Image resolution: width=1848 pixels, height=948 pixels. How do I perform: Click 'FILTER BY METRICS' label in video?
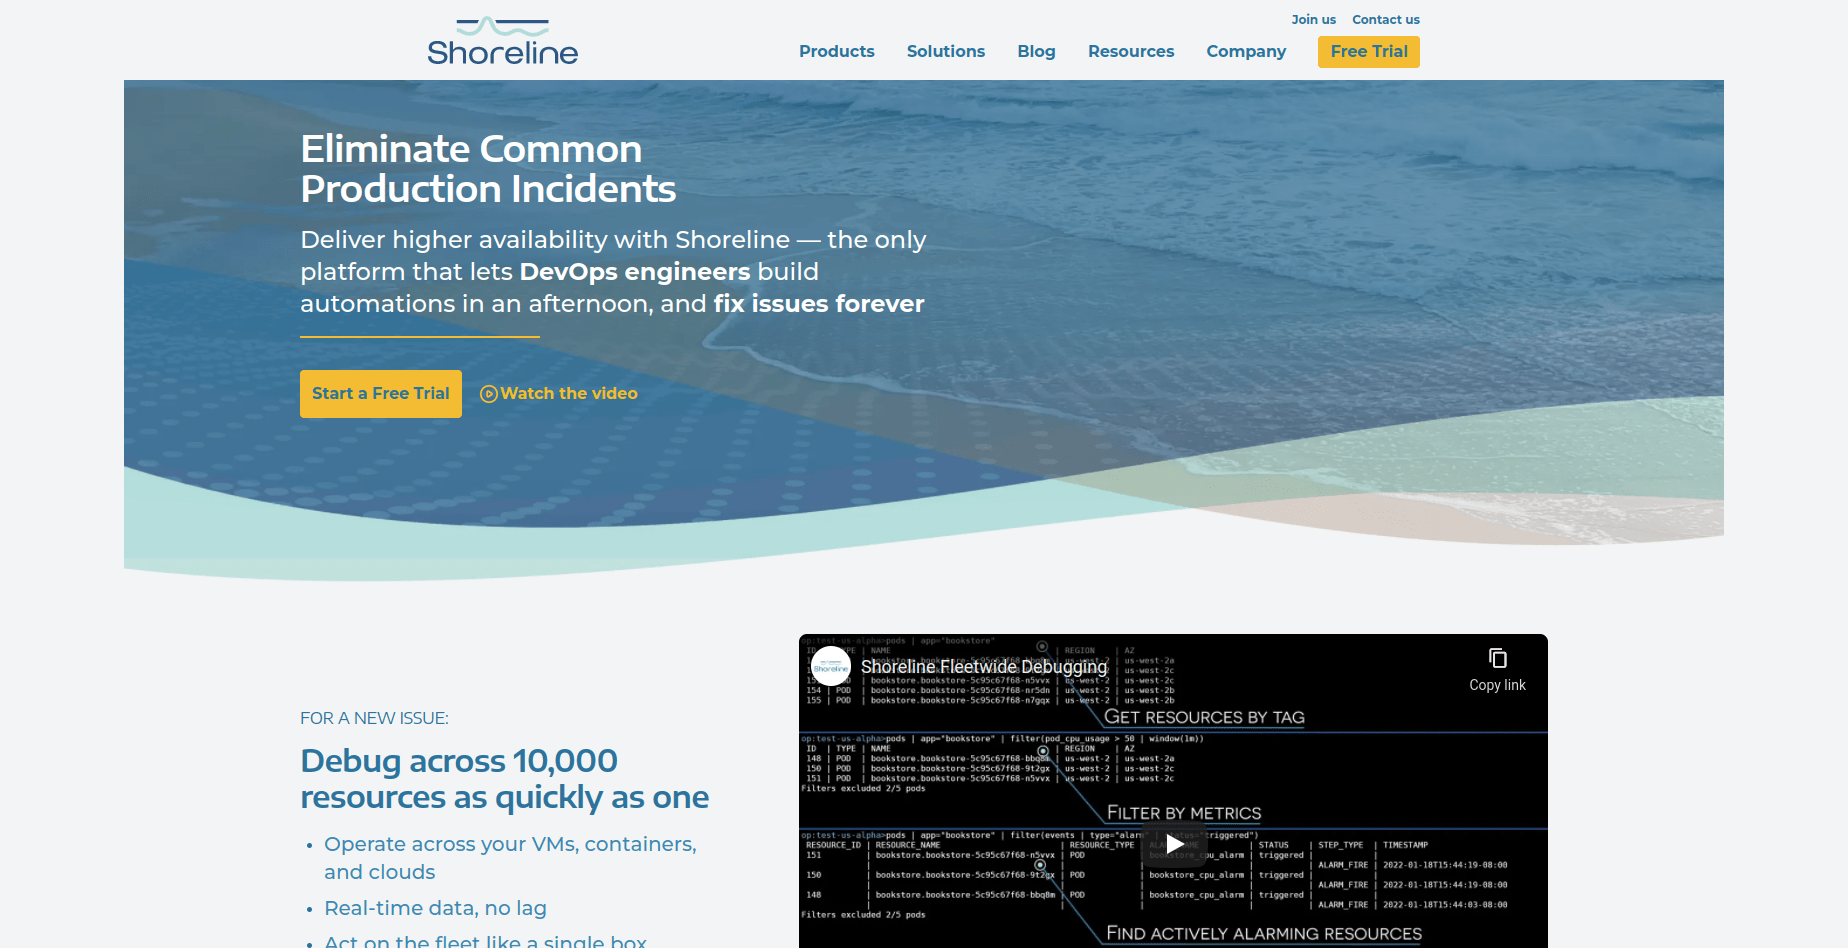pos(1184,813)
